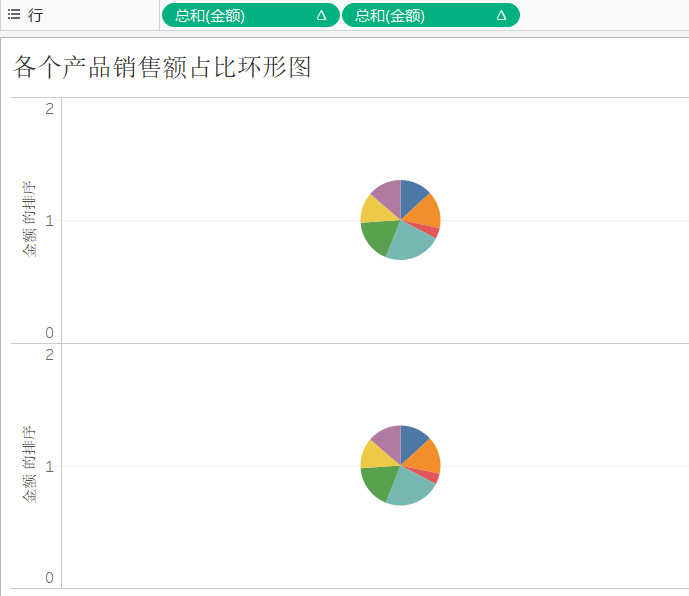
Task: Pick the green slice in the upper pie
Action: [x=377, y=236]
